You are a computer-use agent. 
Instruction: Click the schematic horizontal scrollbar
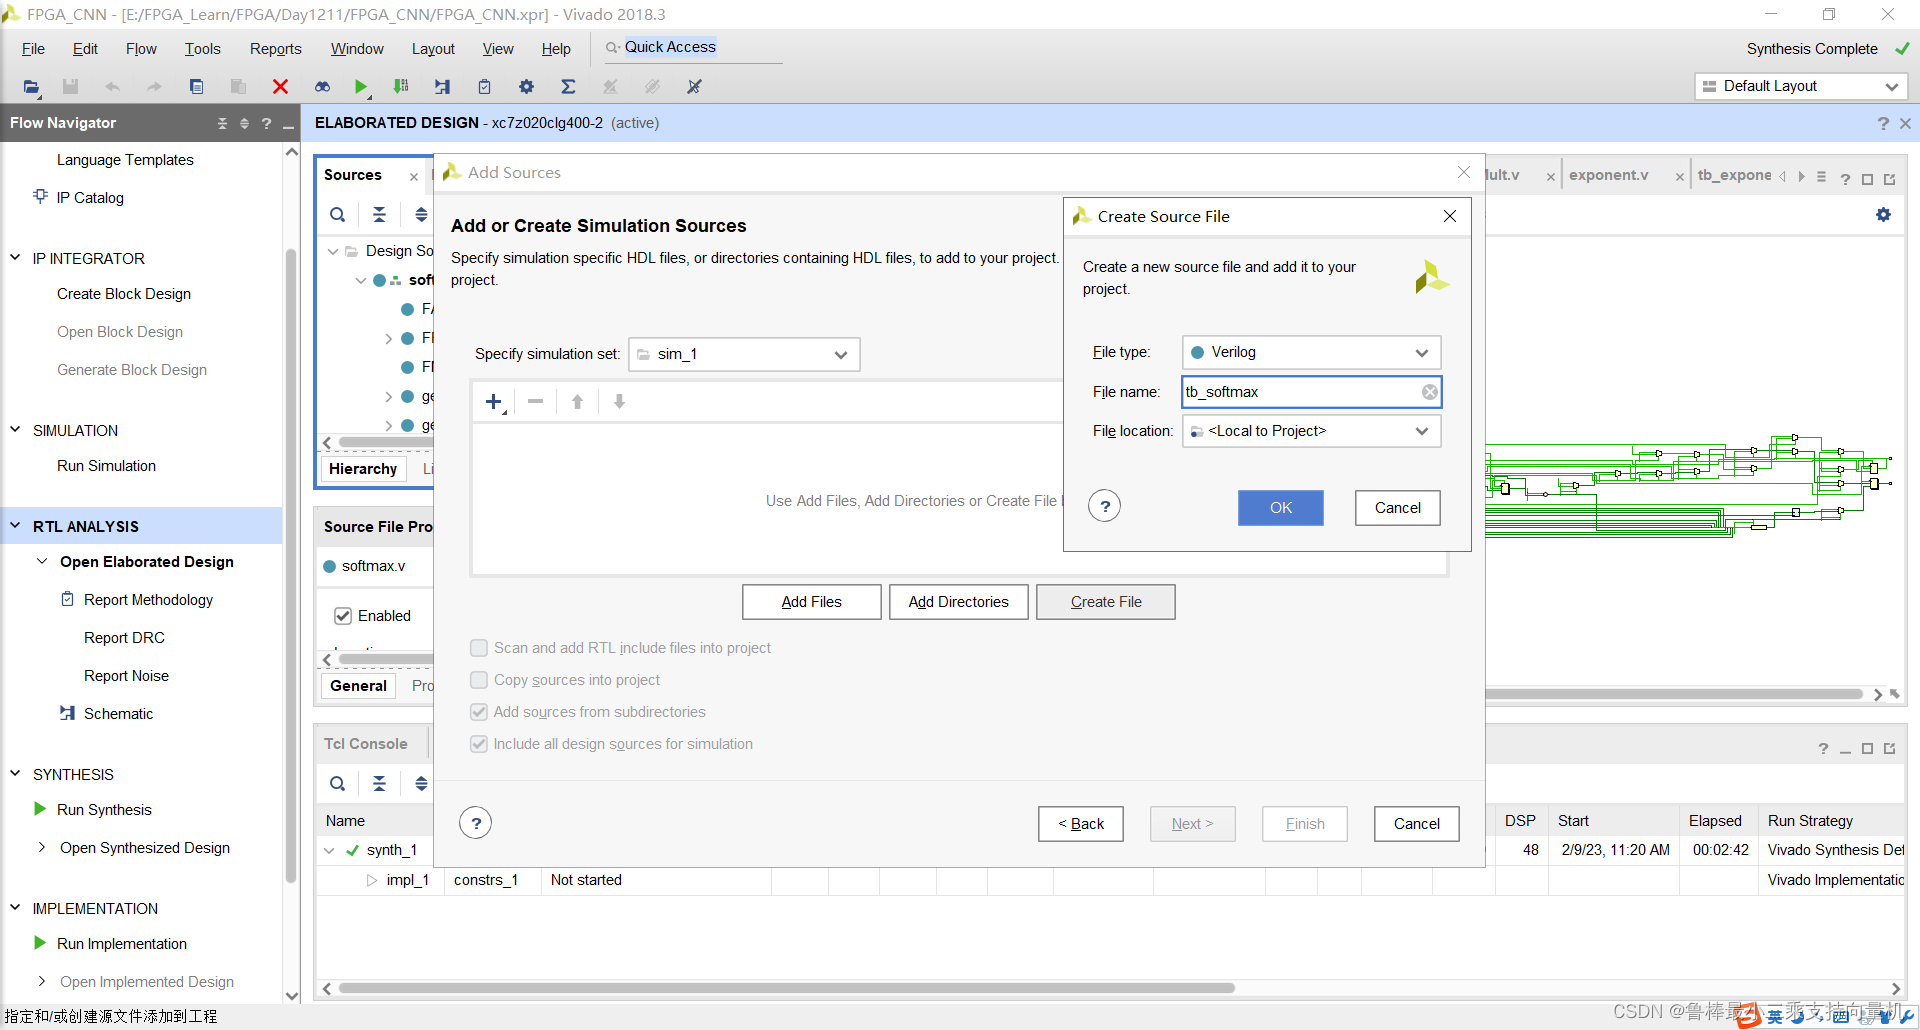click(x=1672, y=694)
